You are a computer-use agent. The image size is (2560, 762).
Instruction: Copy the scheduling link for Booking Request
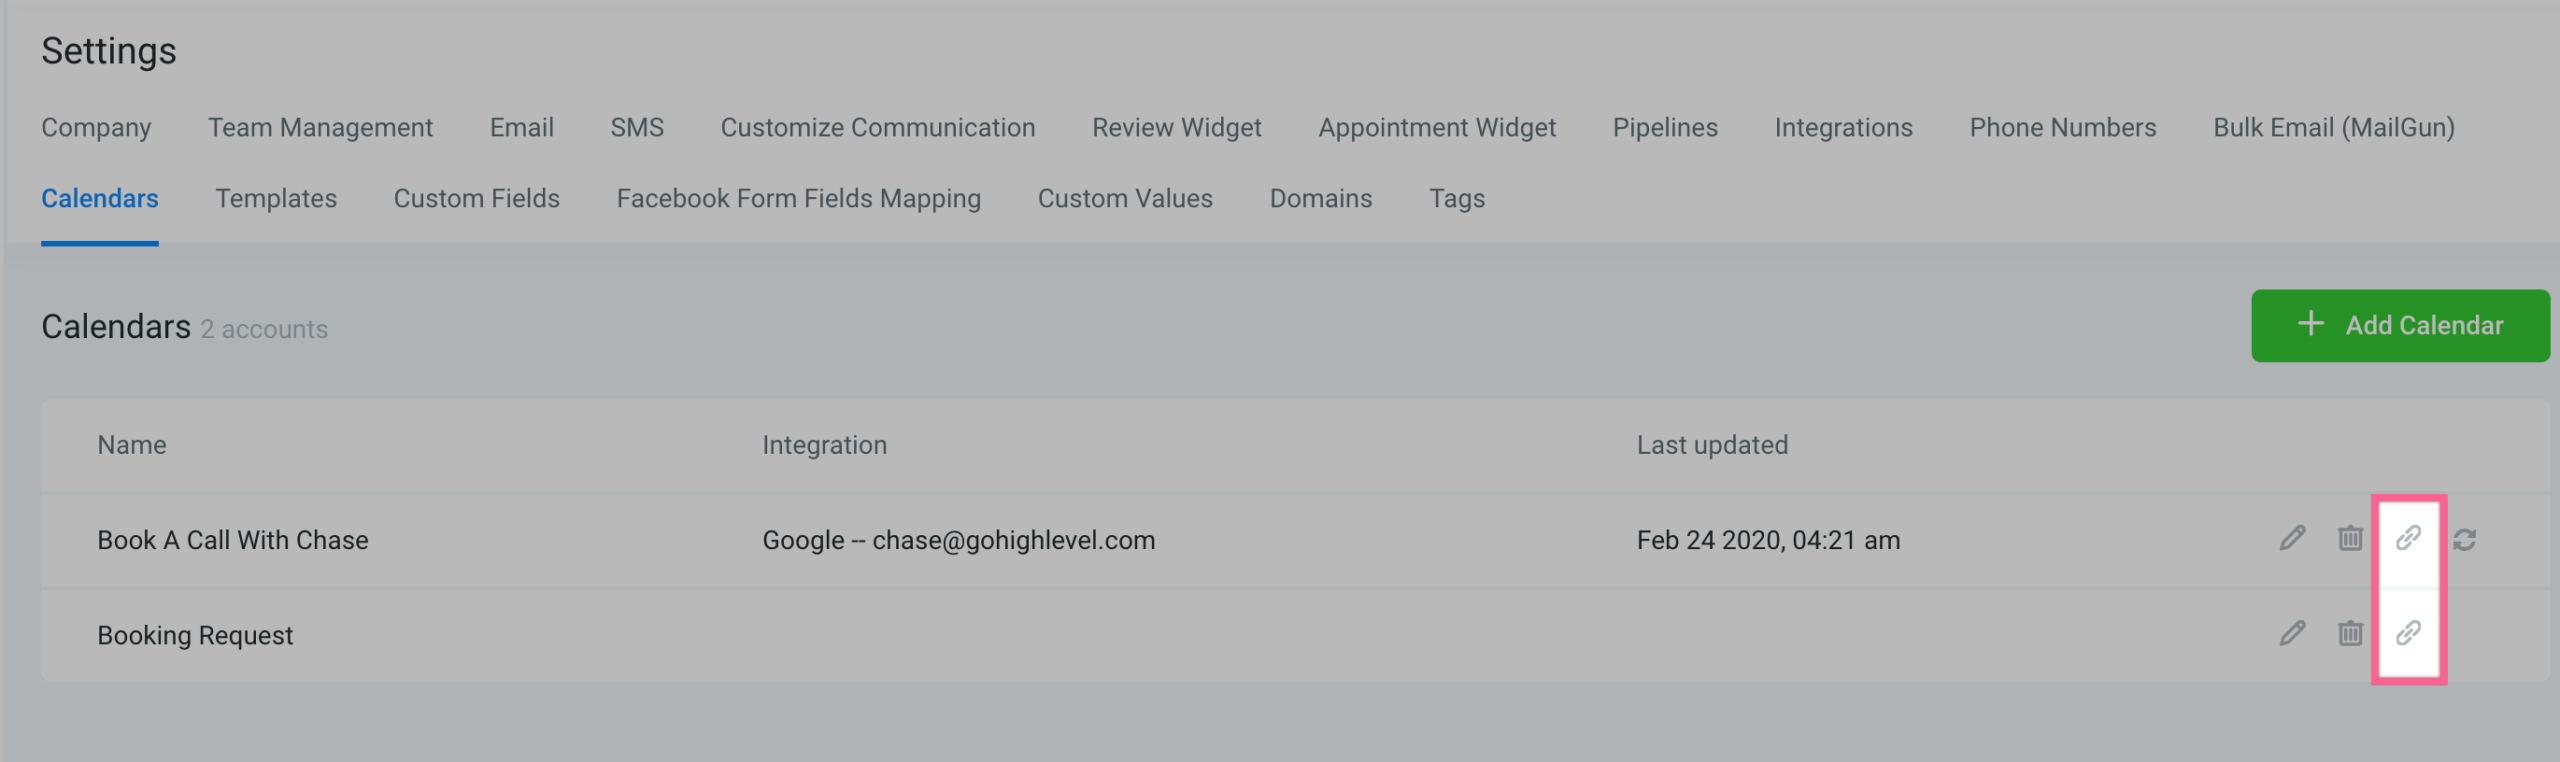click(2408, 634)
